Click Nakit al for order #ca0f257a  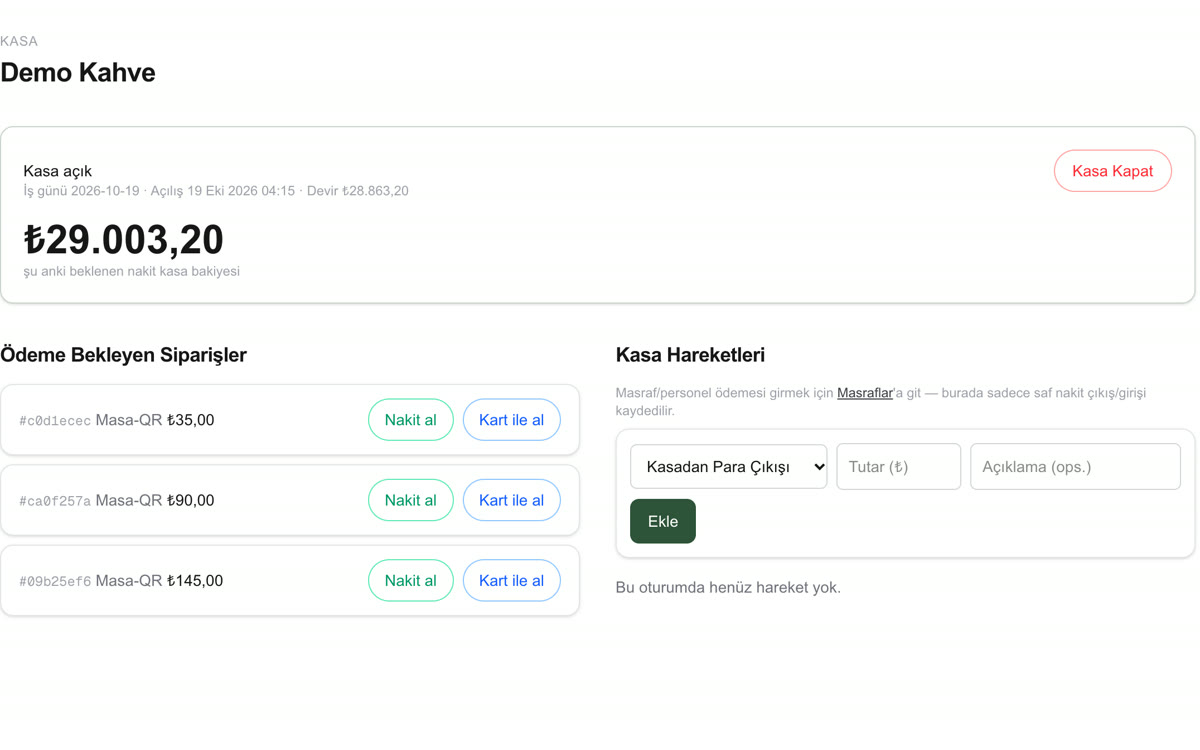410,500
